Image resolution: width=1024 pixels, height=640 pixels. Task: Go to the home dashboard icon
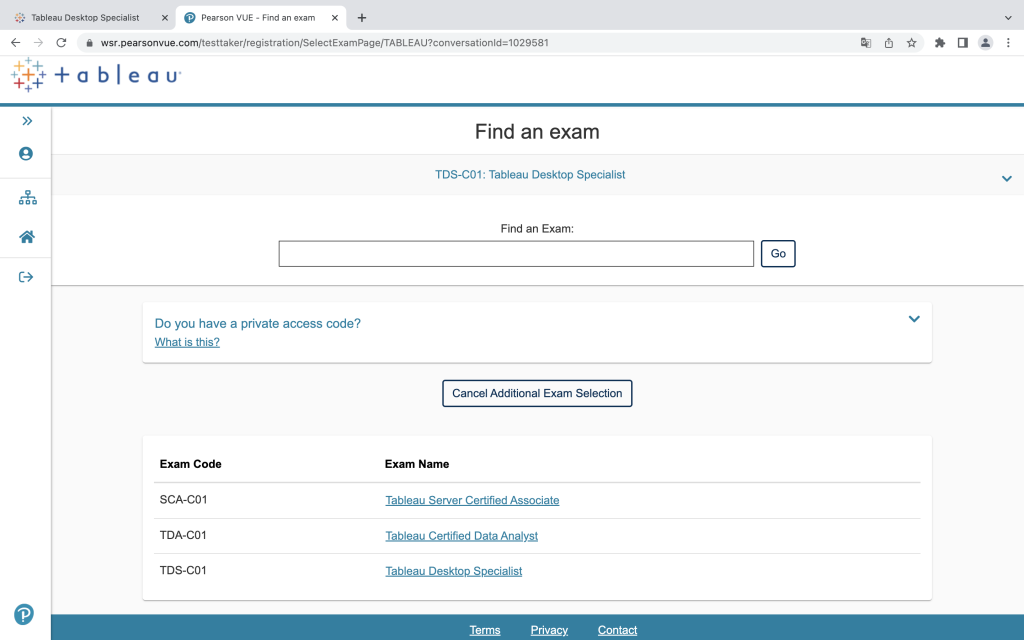[x=27, y=237]
